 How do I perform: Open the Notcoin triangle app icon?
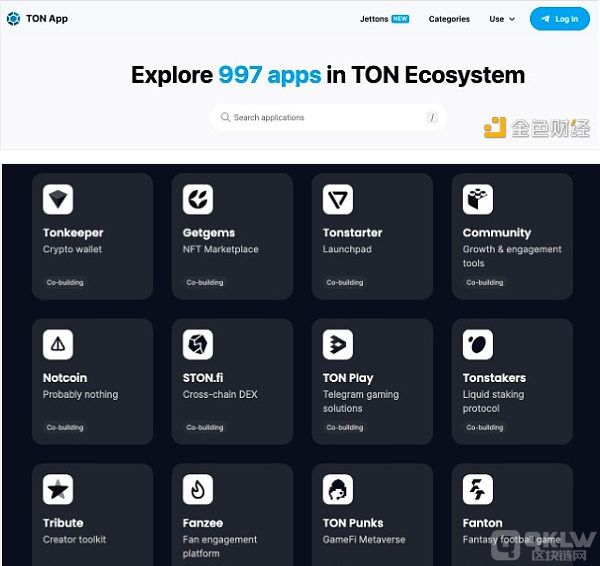tap(58, 344)
